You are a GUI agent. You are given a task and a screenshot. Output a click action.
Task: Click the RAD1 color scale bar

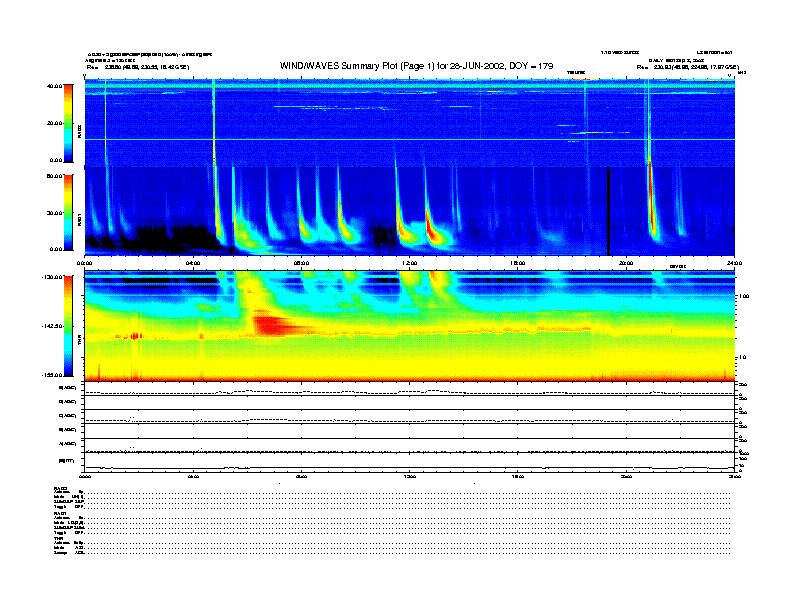(68, 212)
